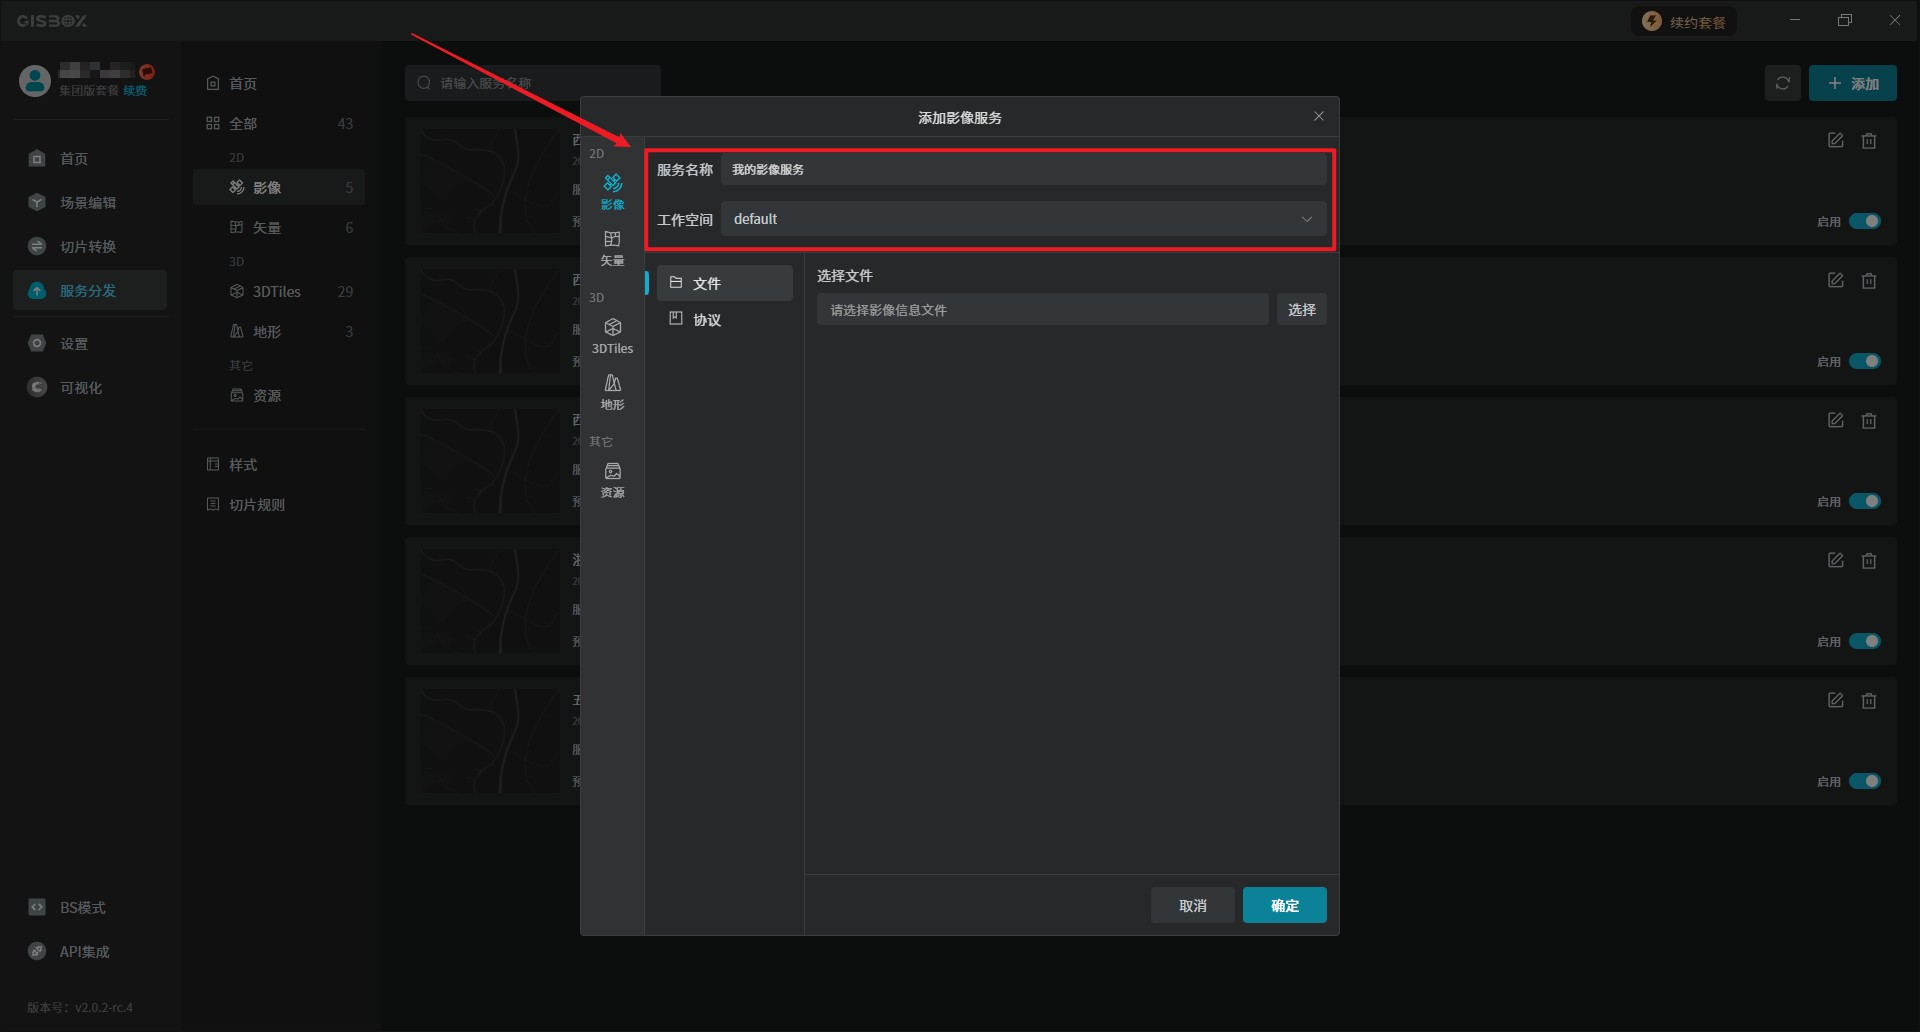Switch to the 文件 file tab
1920x1032 pixels.
coord(708,284)
